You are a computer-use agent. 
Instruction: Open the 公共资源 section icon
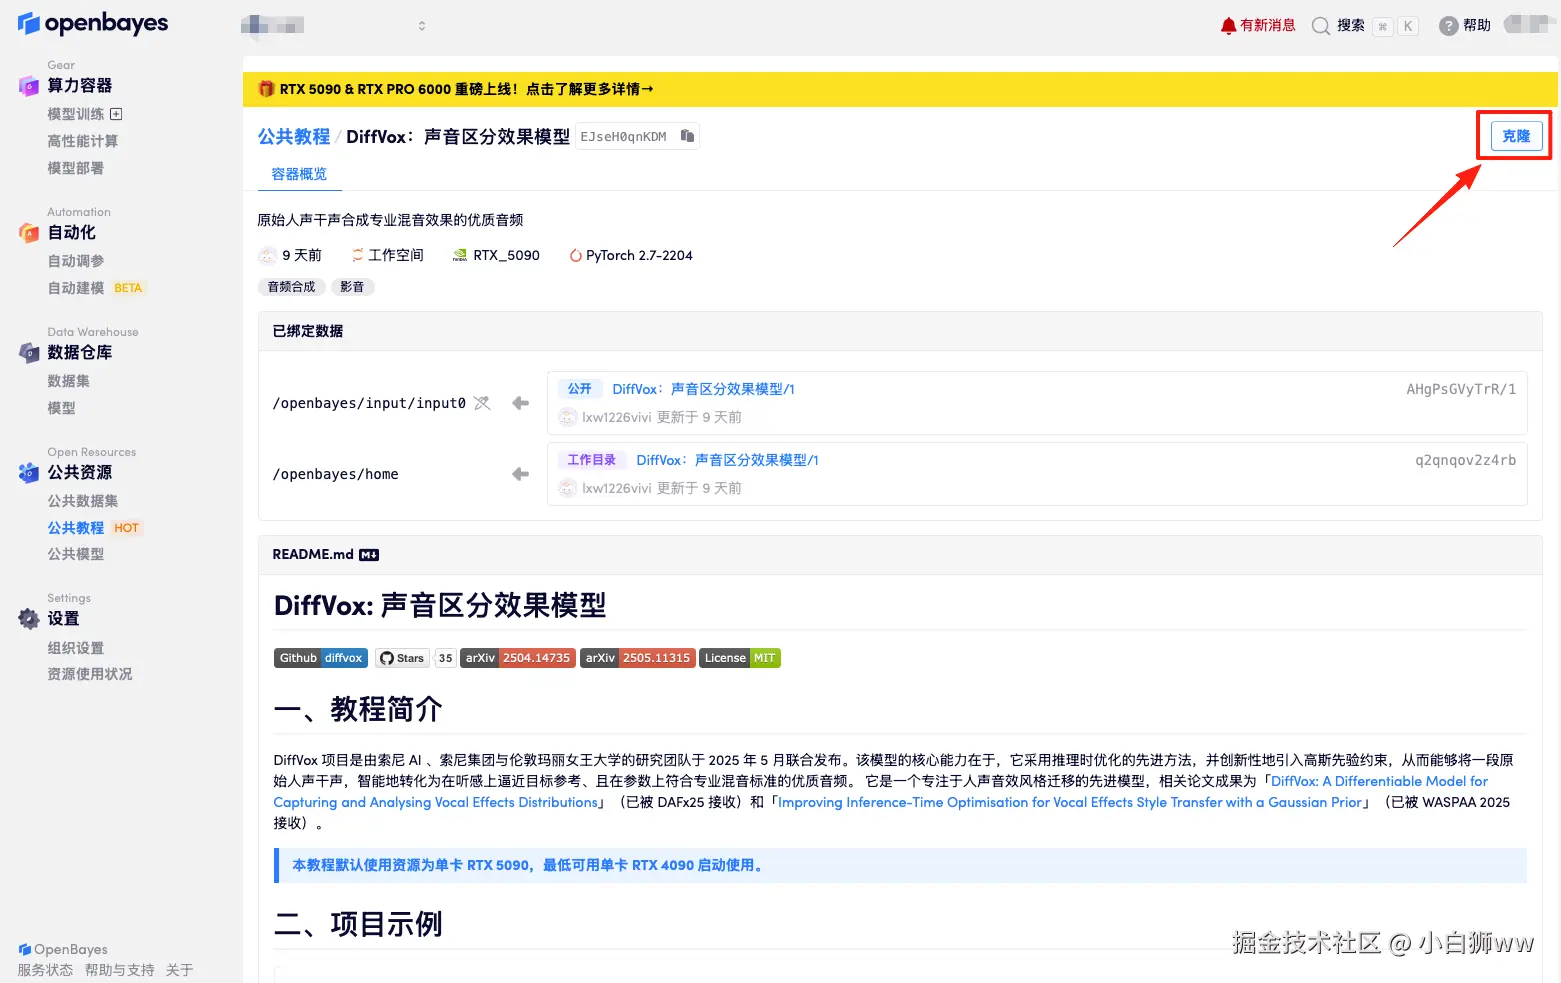[x=29, y=473]
